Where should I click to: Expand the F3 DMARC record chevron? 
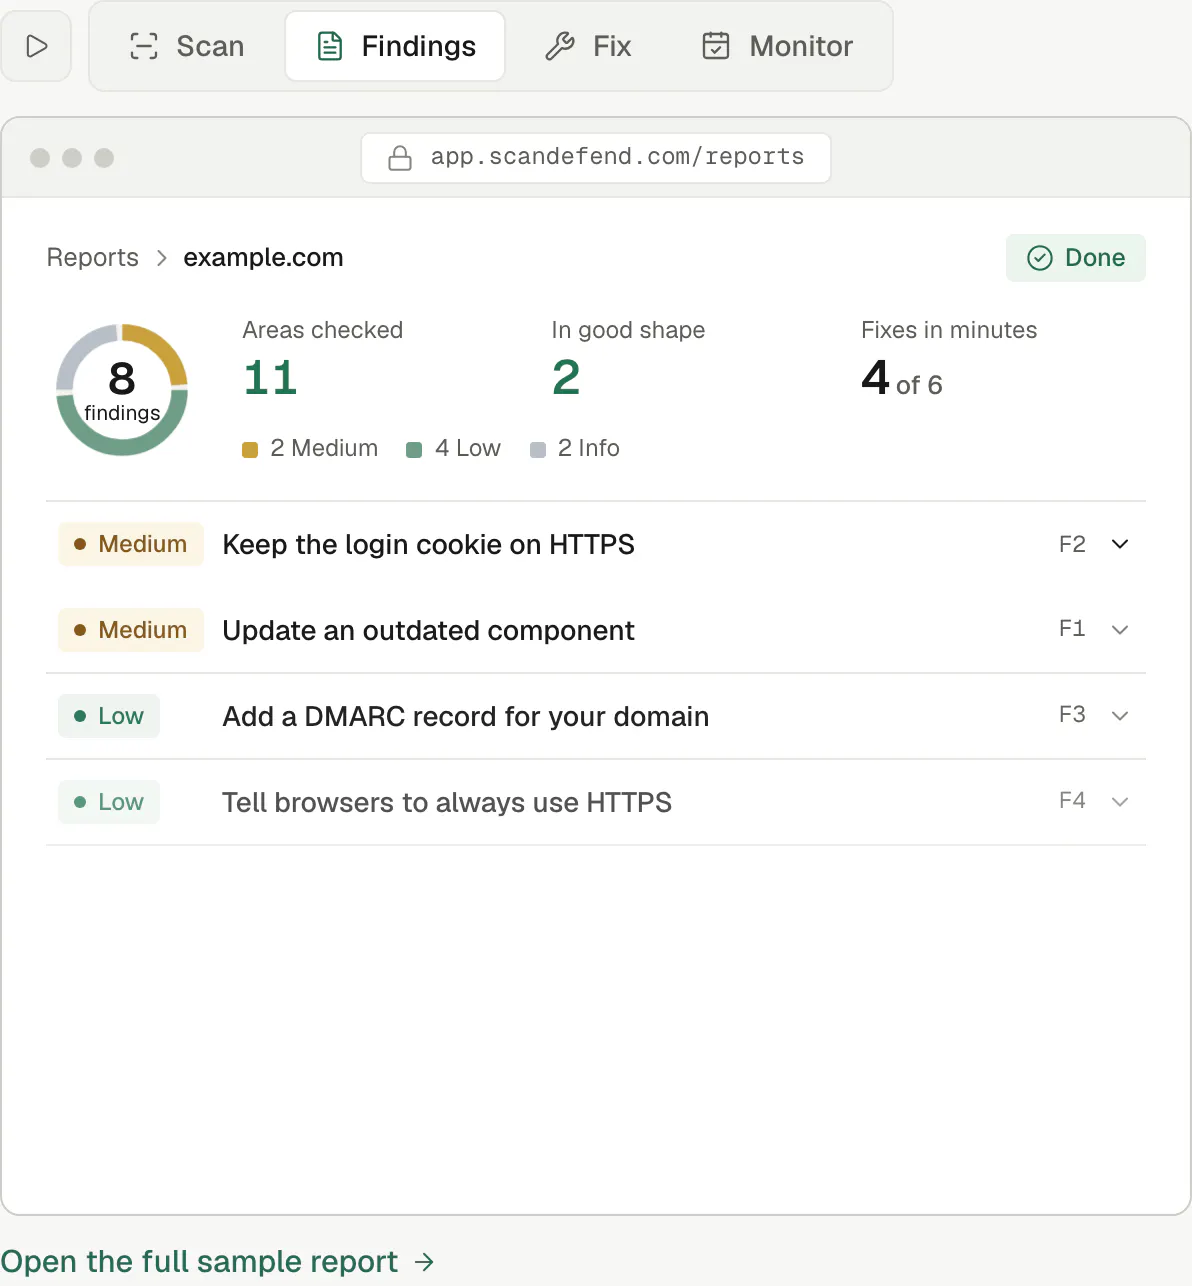click(1120, 716)
